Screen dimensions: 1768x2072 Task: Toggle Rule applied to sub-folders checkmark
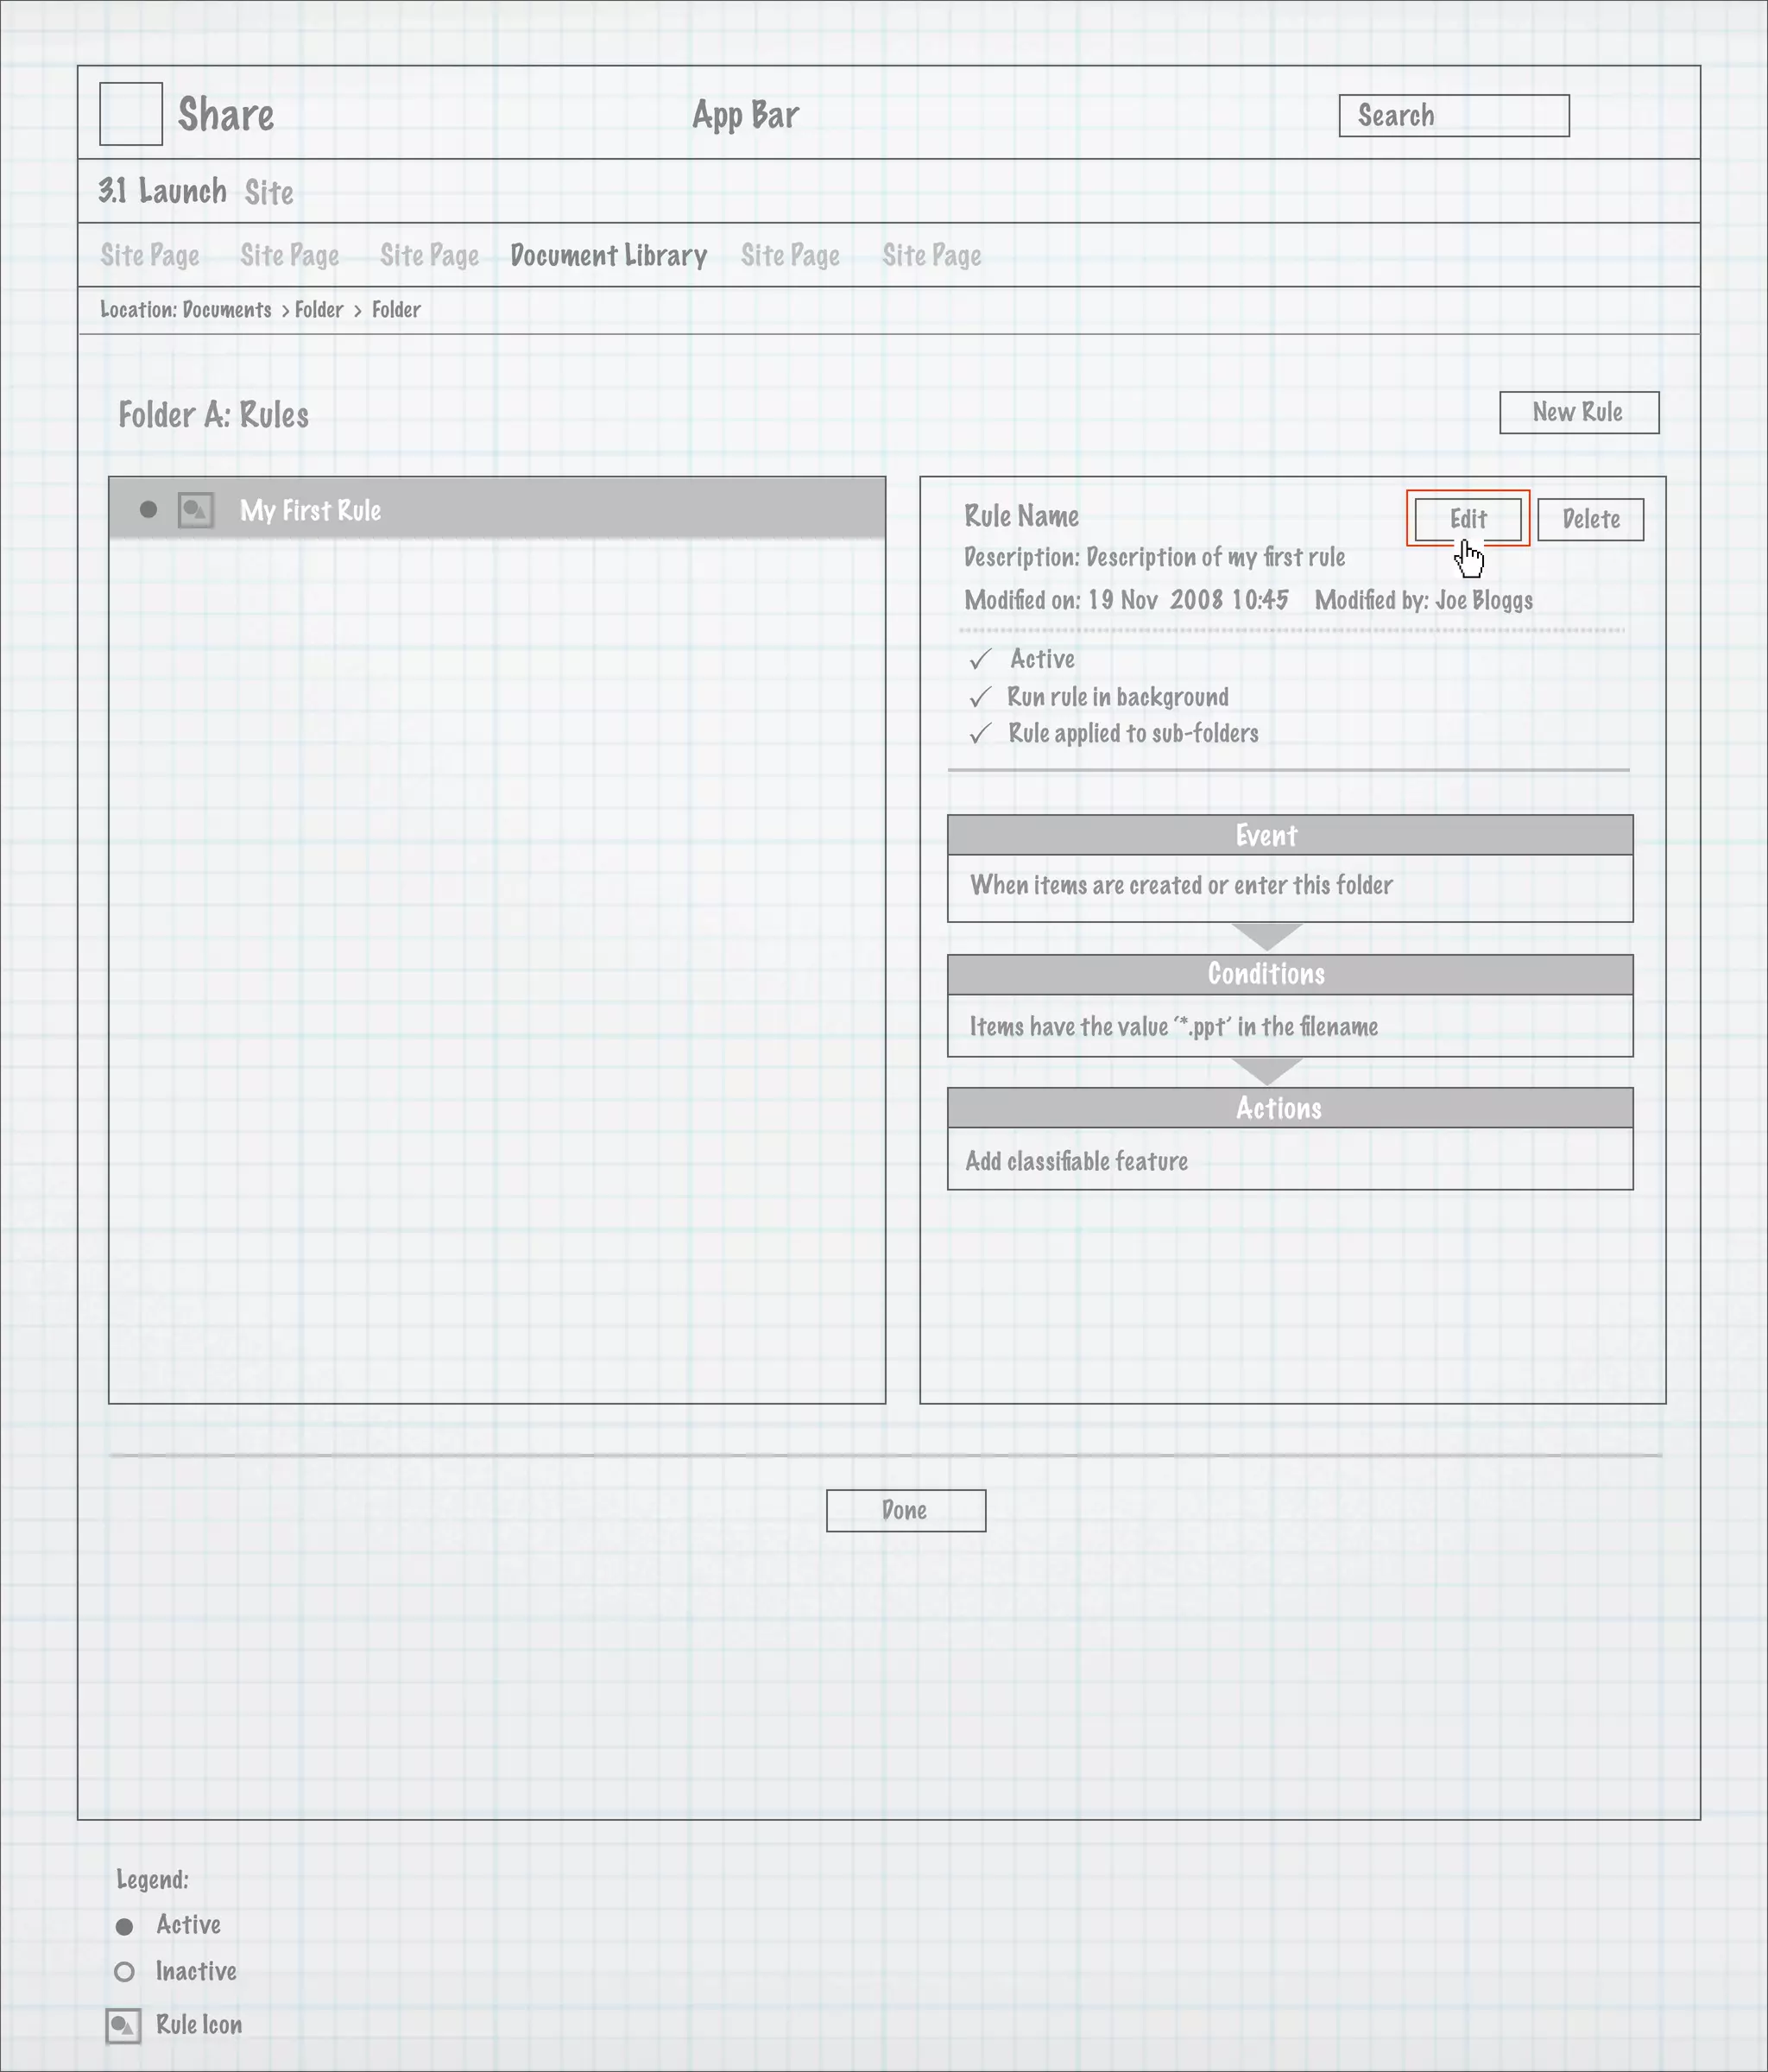[x=980, y=734]
